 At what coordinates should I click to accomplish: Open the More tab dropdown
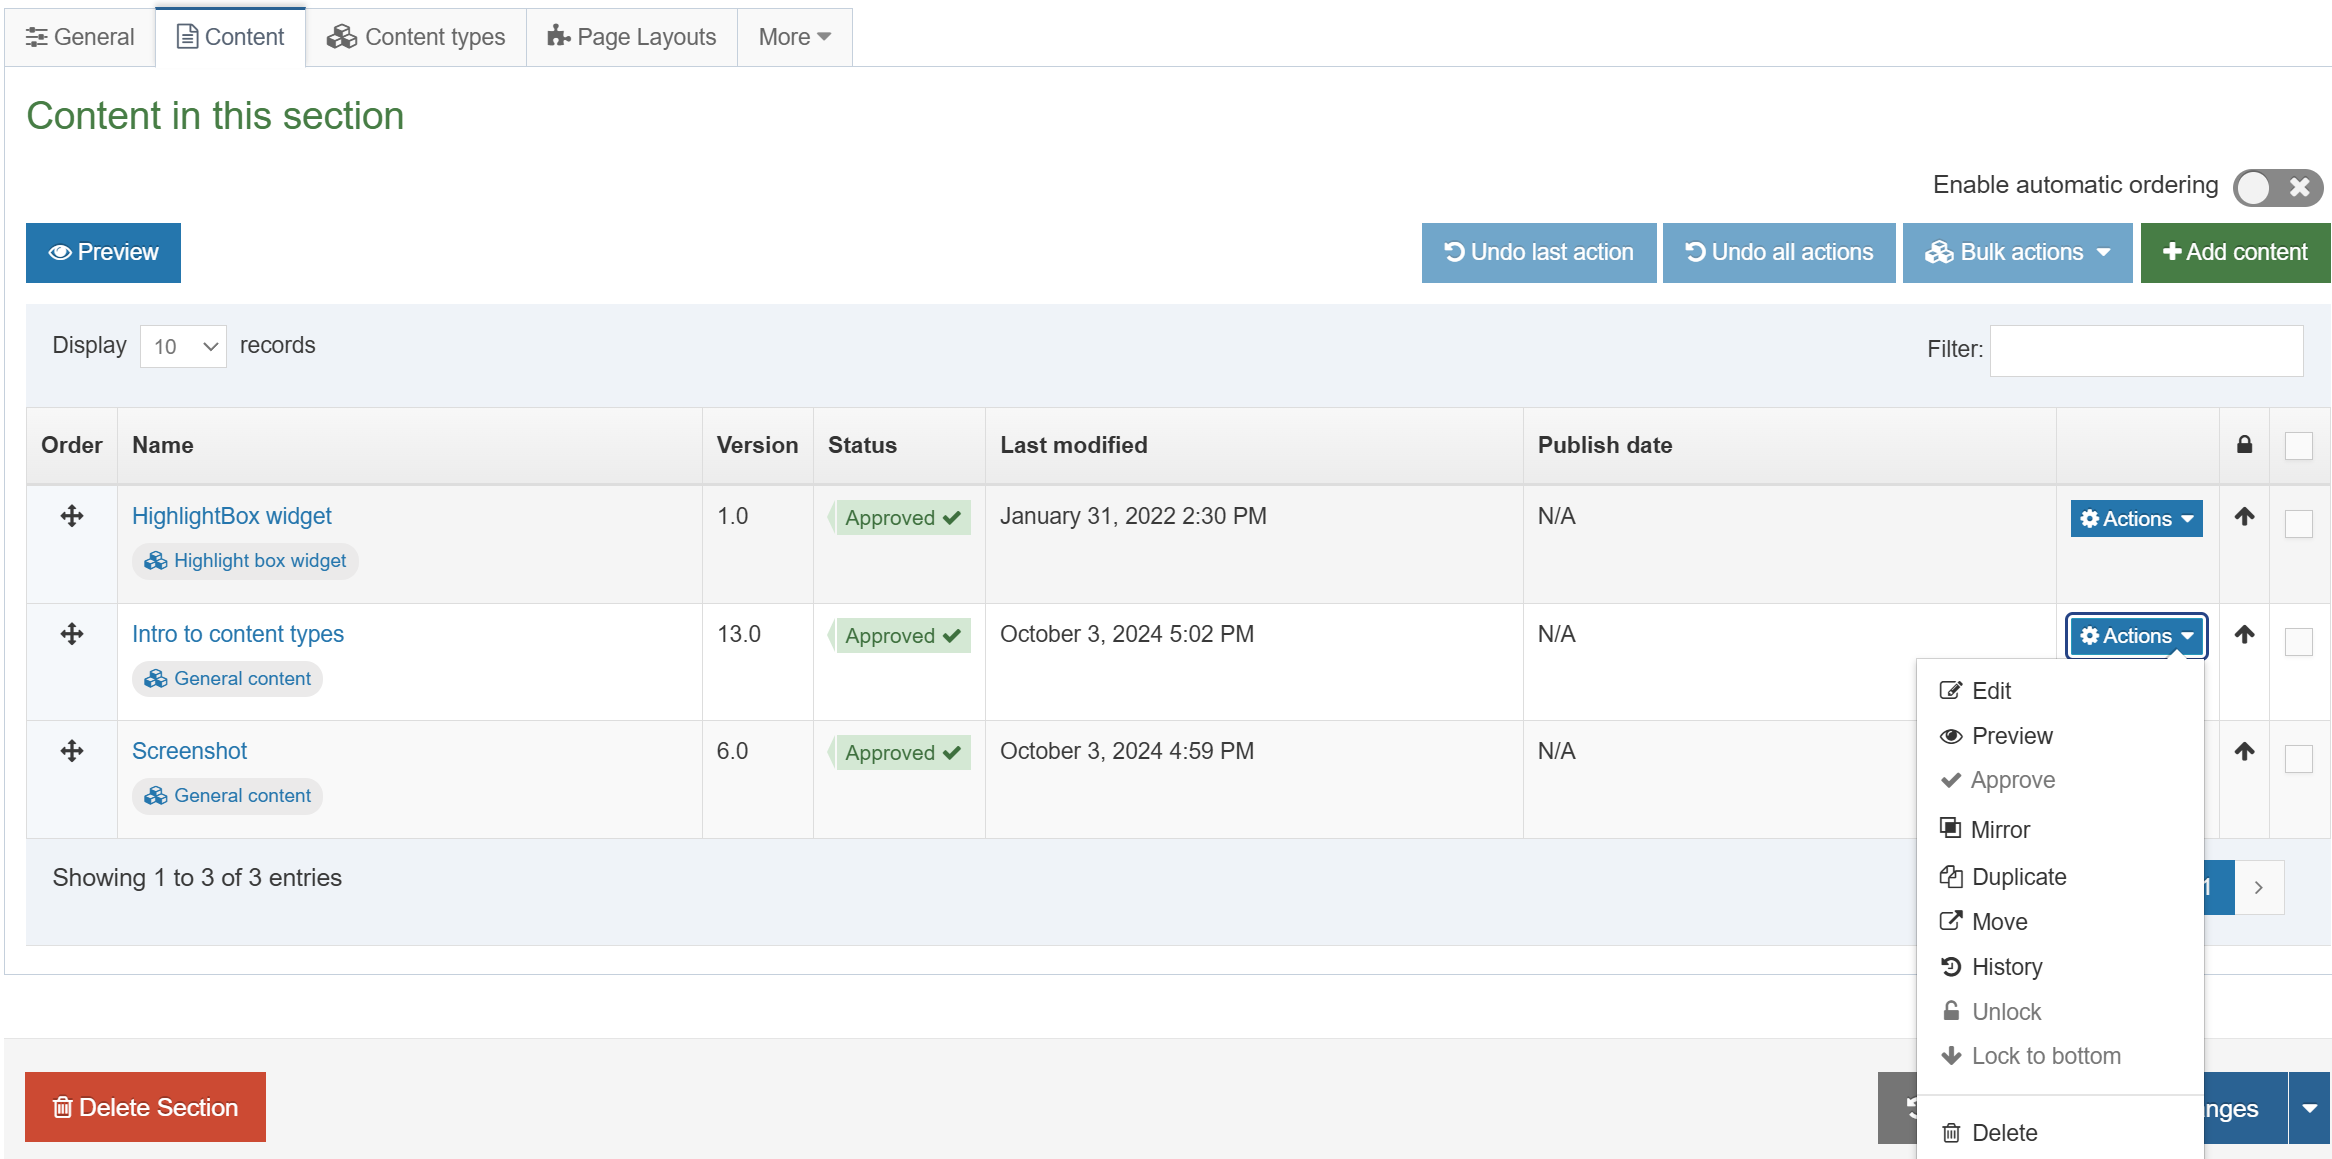pyautogui.click(x=794, y=37)
